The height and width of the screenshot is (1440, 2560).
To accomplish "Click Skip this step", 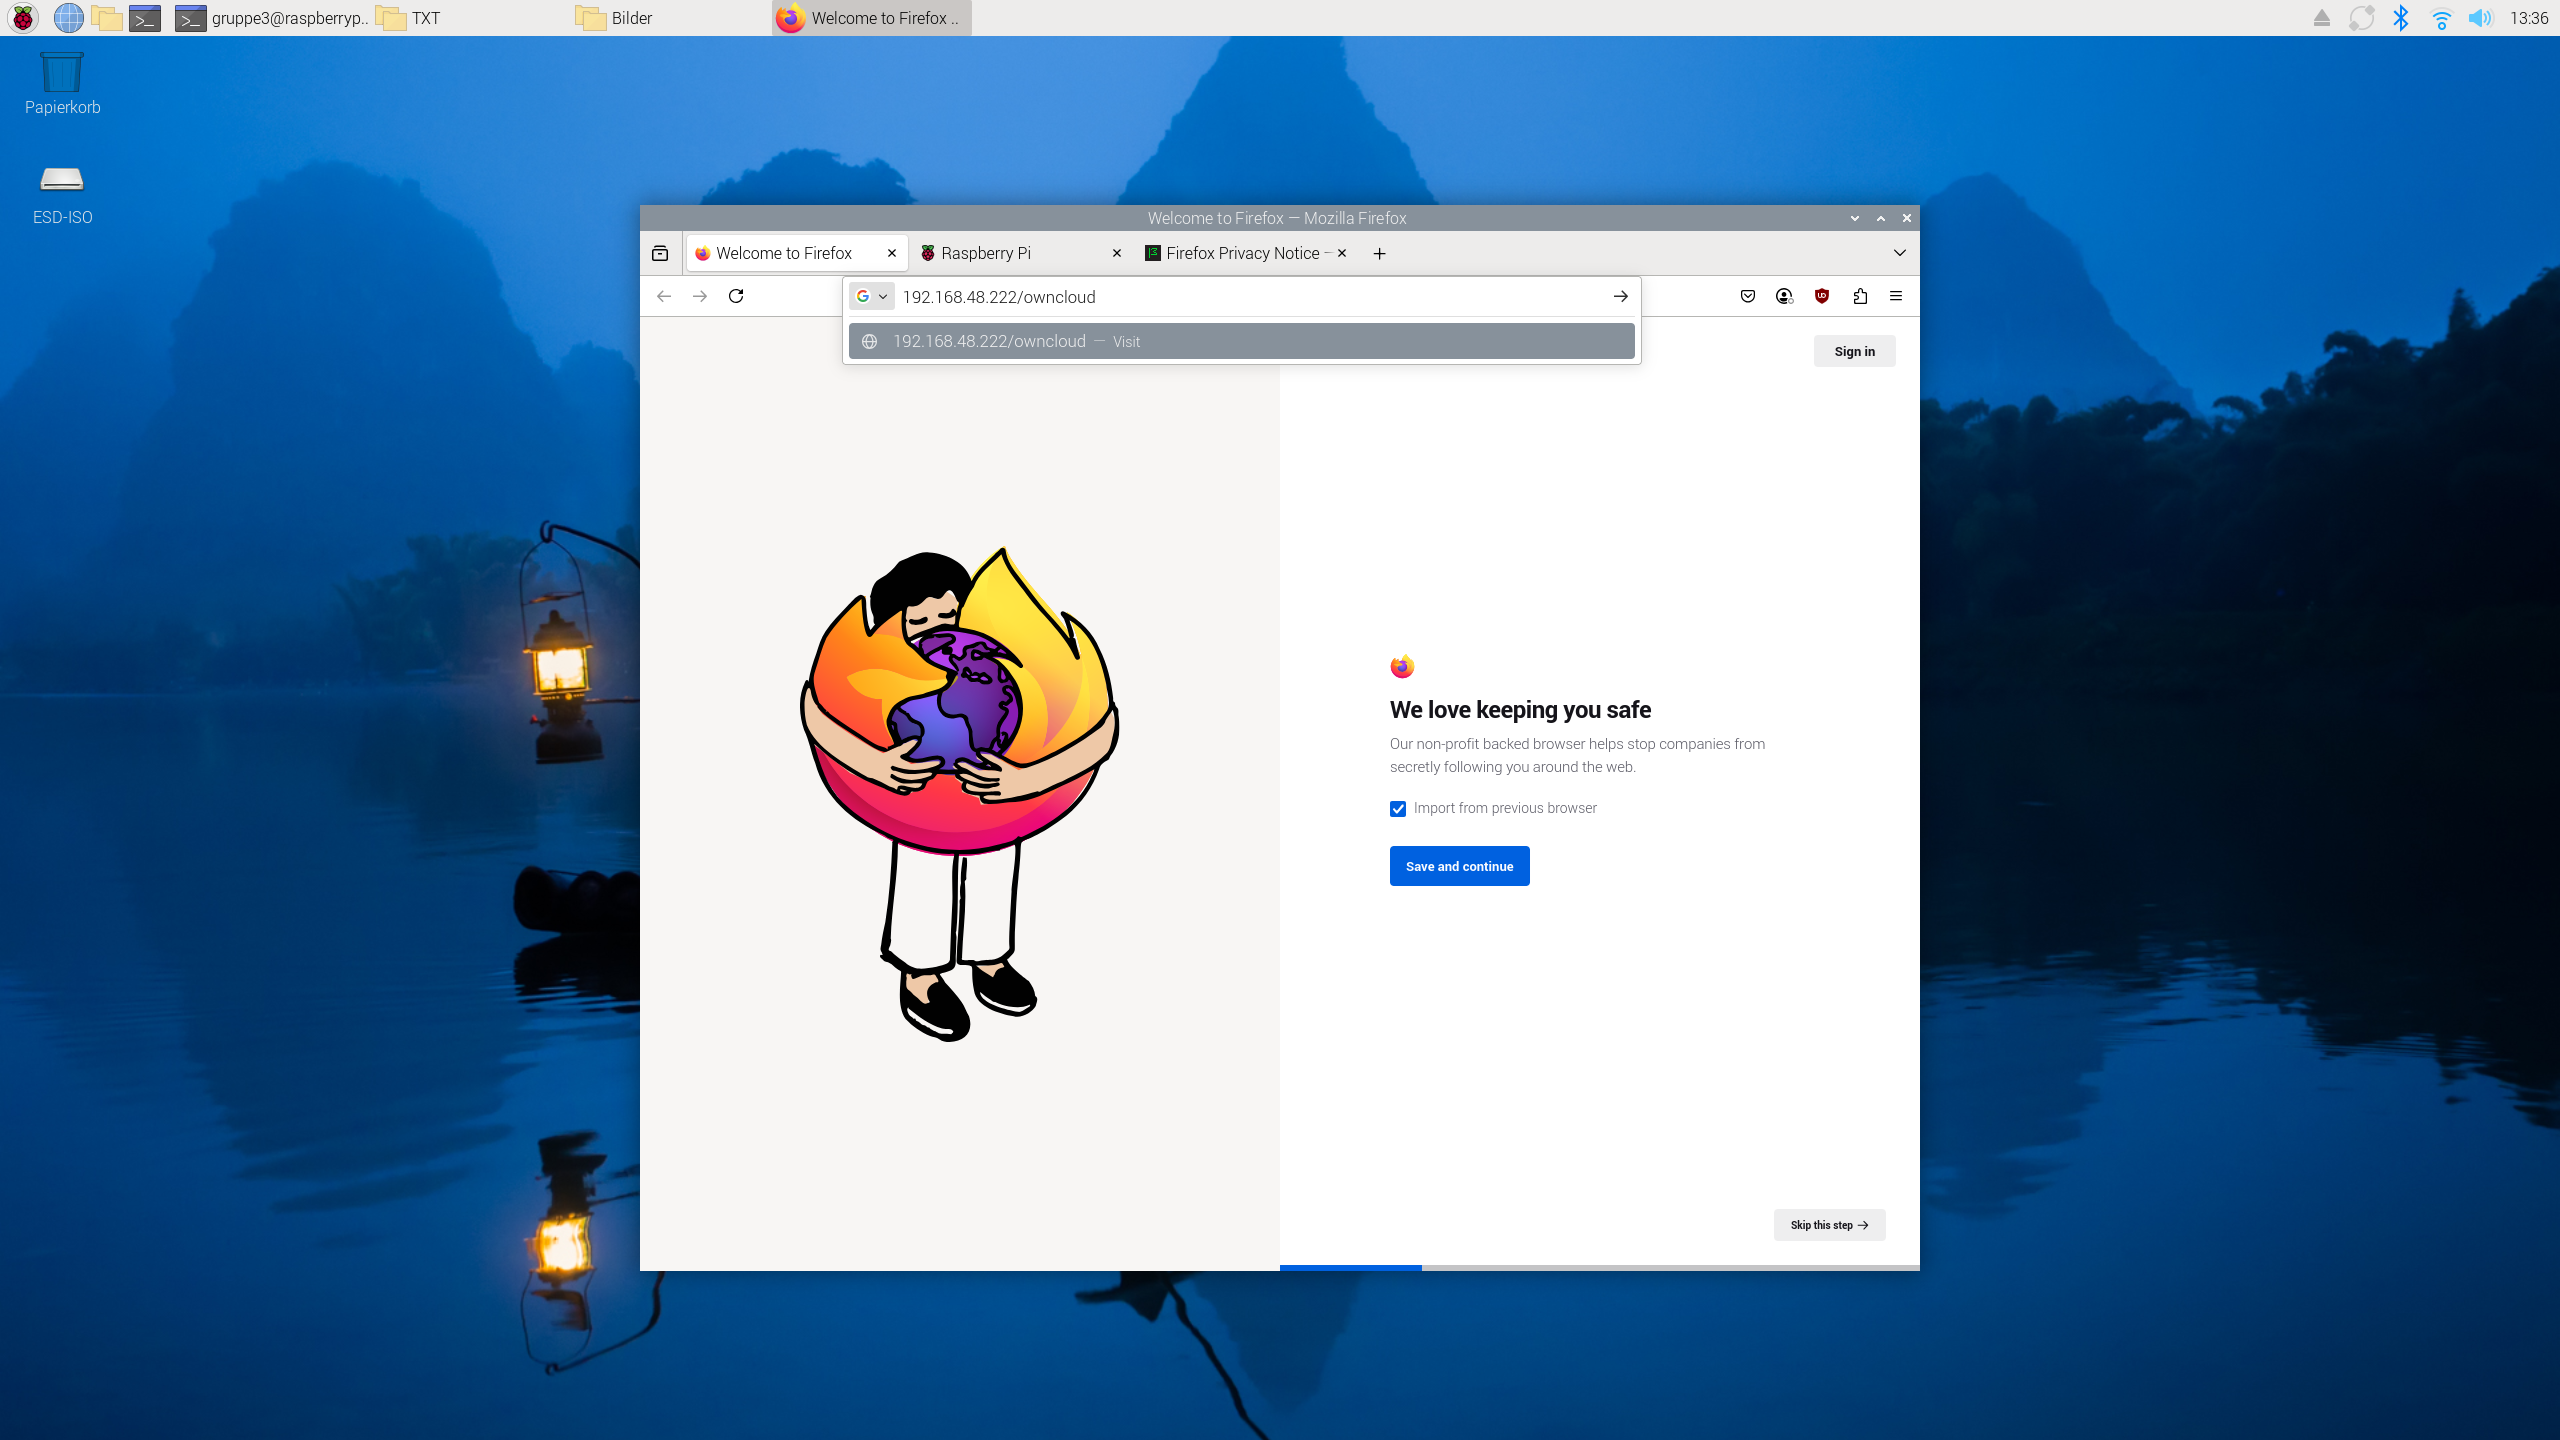I will (x=1829, y=1225).
